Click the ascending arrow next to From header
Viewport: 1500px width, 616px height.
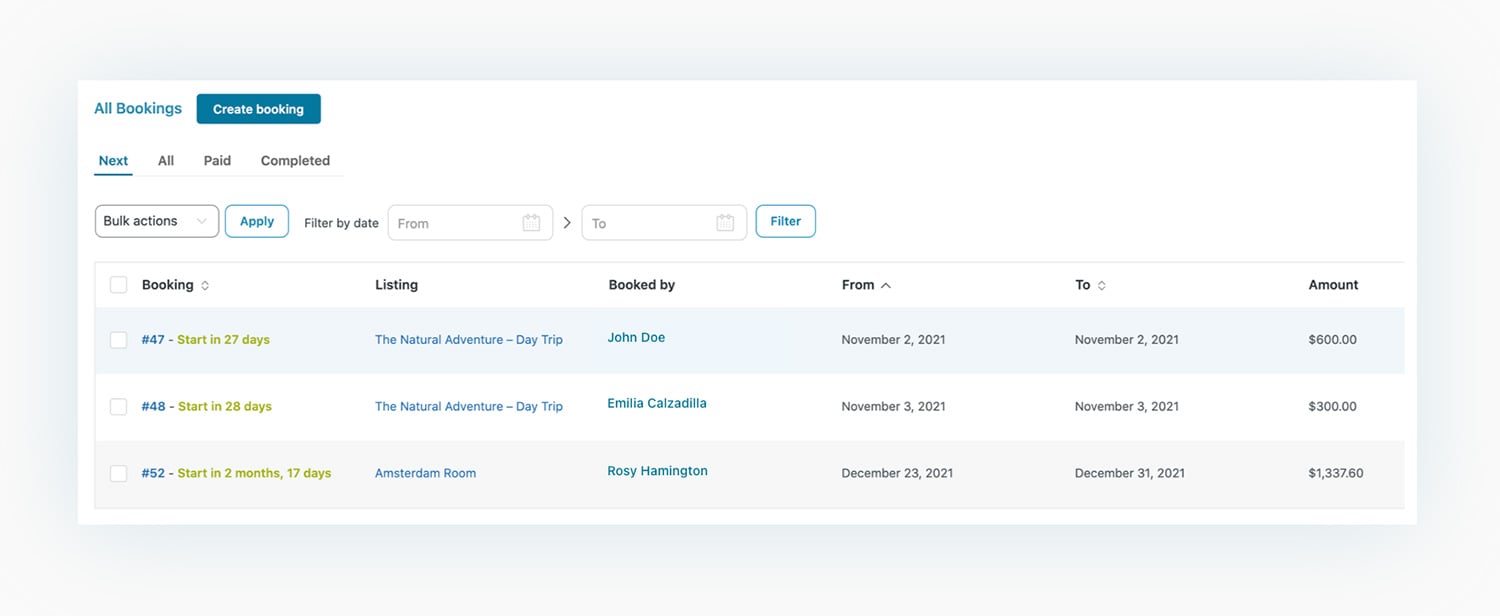[885, 286]
